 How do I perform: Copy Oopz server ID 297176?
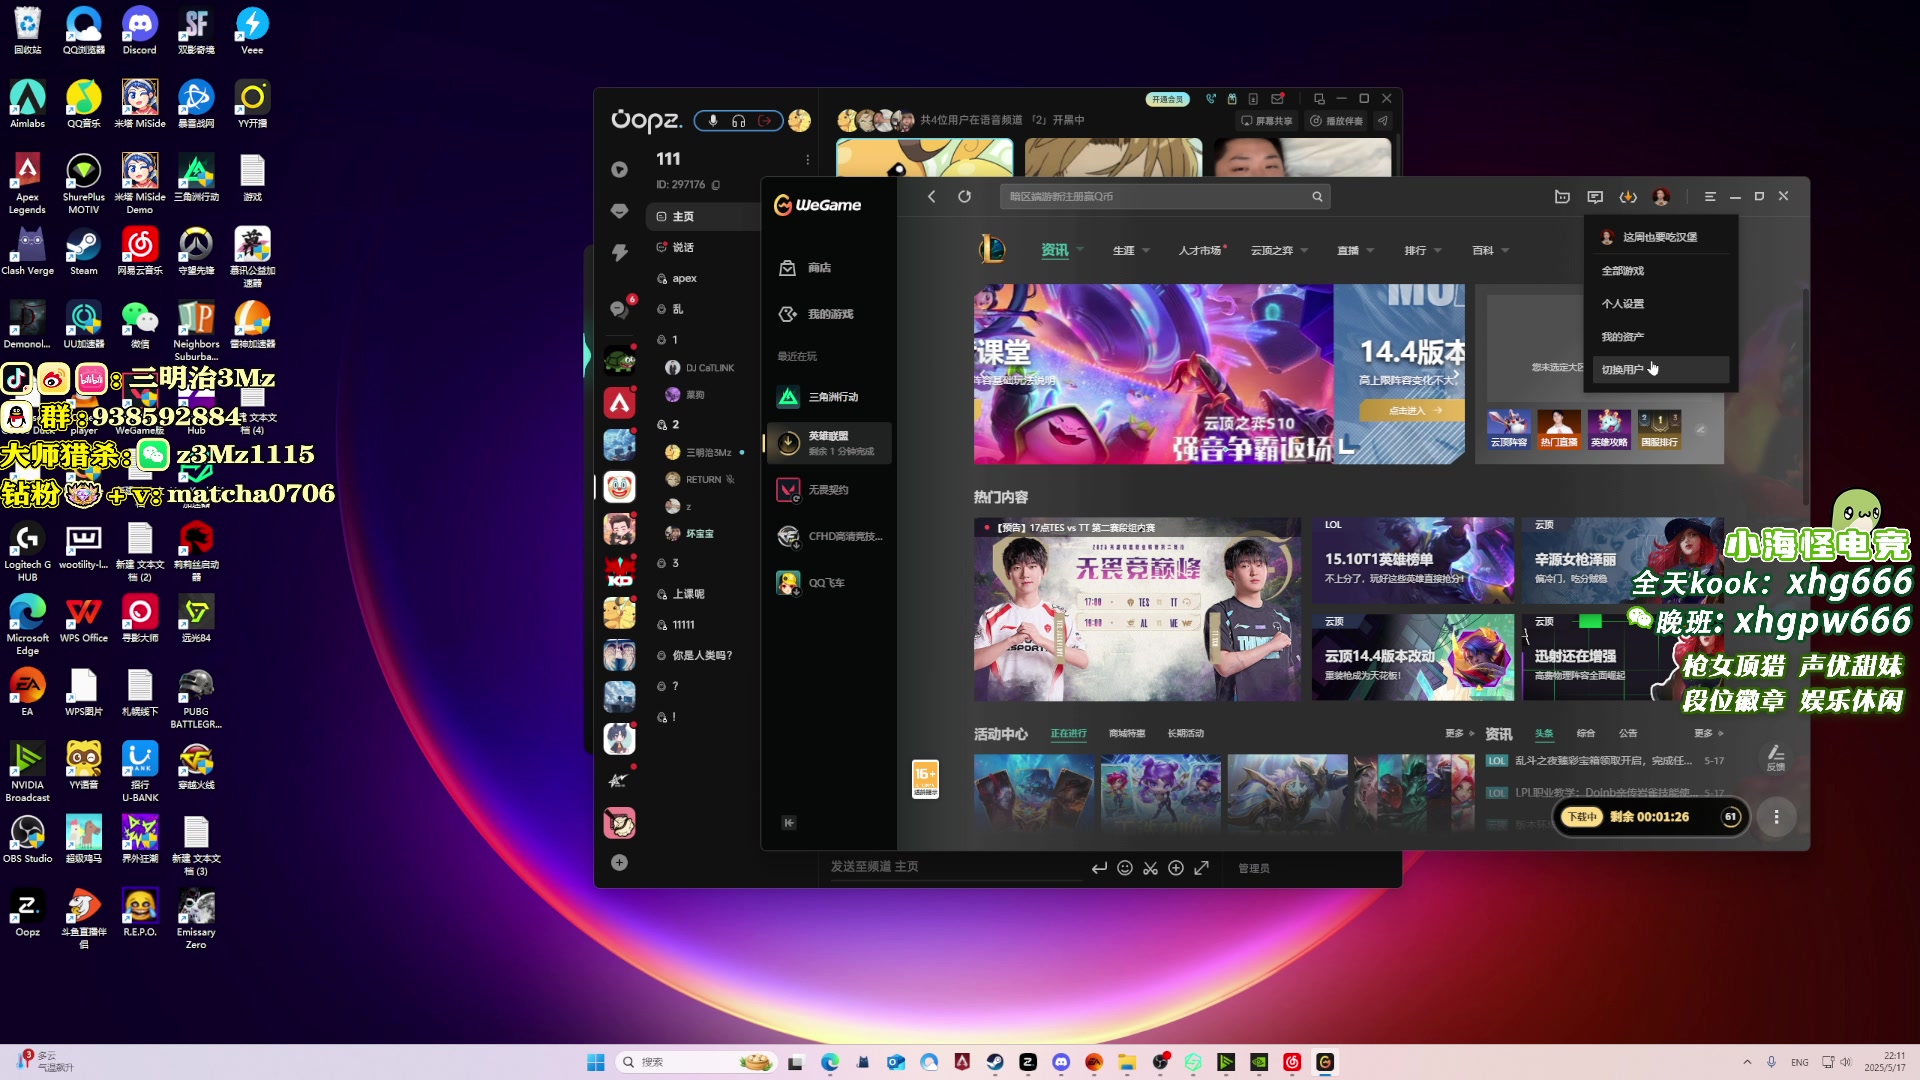(716, 185)
